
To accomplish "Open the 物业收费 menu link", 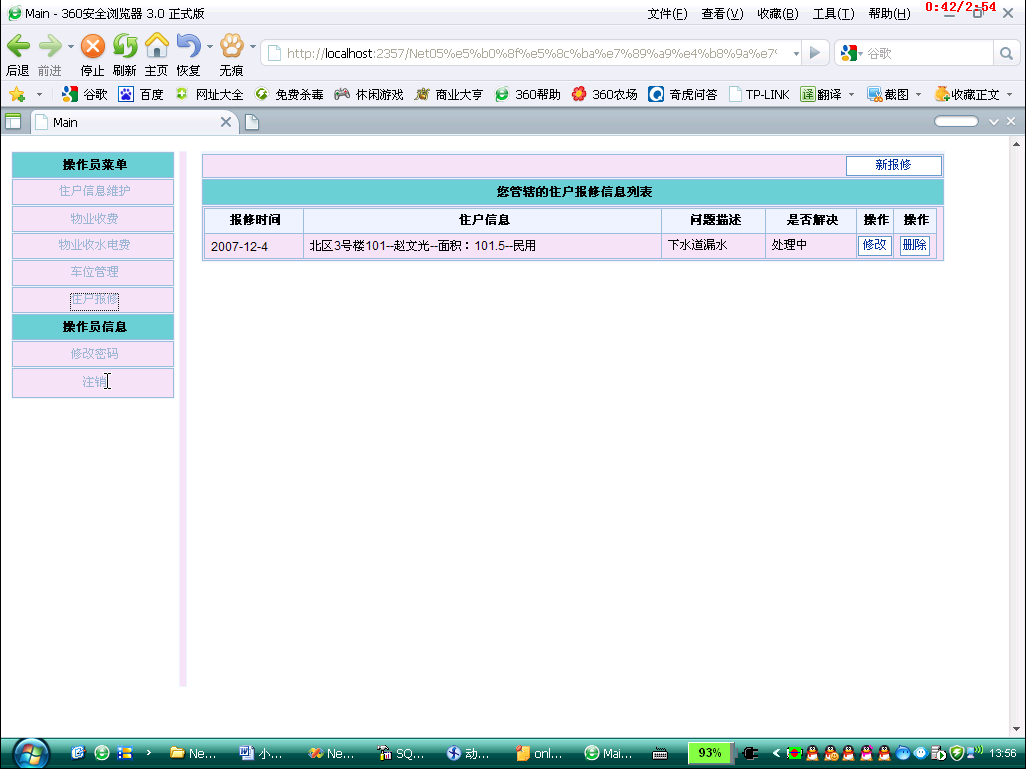I will point(94,219).
